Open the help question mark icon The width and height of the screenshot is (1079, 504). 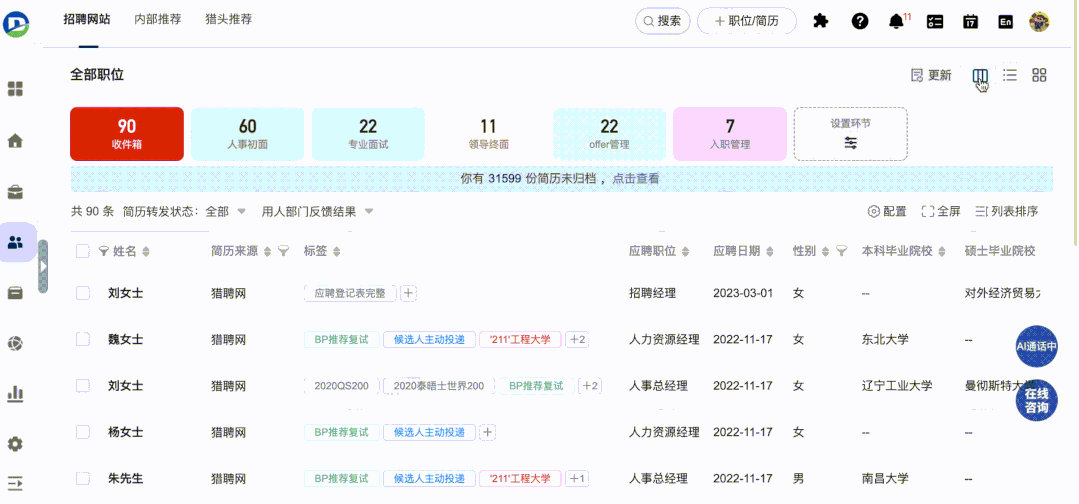(859, 21)
